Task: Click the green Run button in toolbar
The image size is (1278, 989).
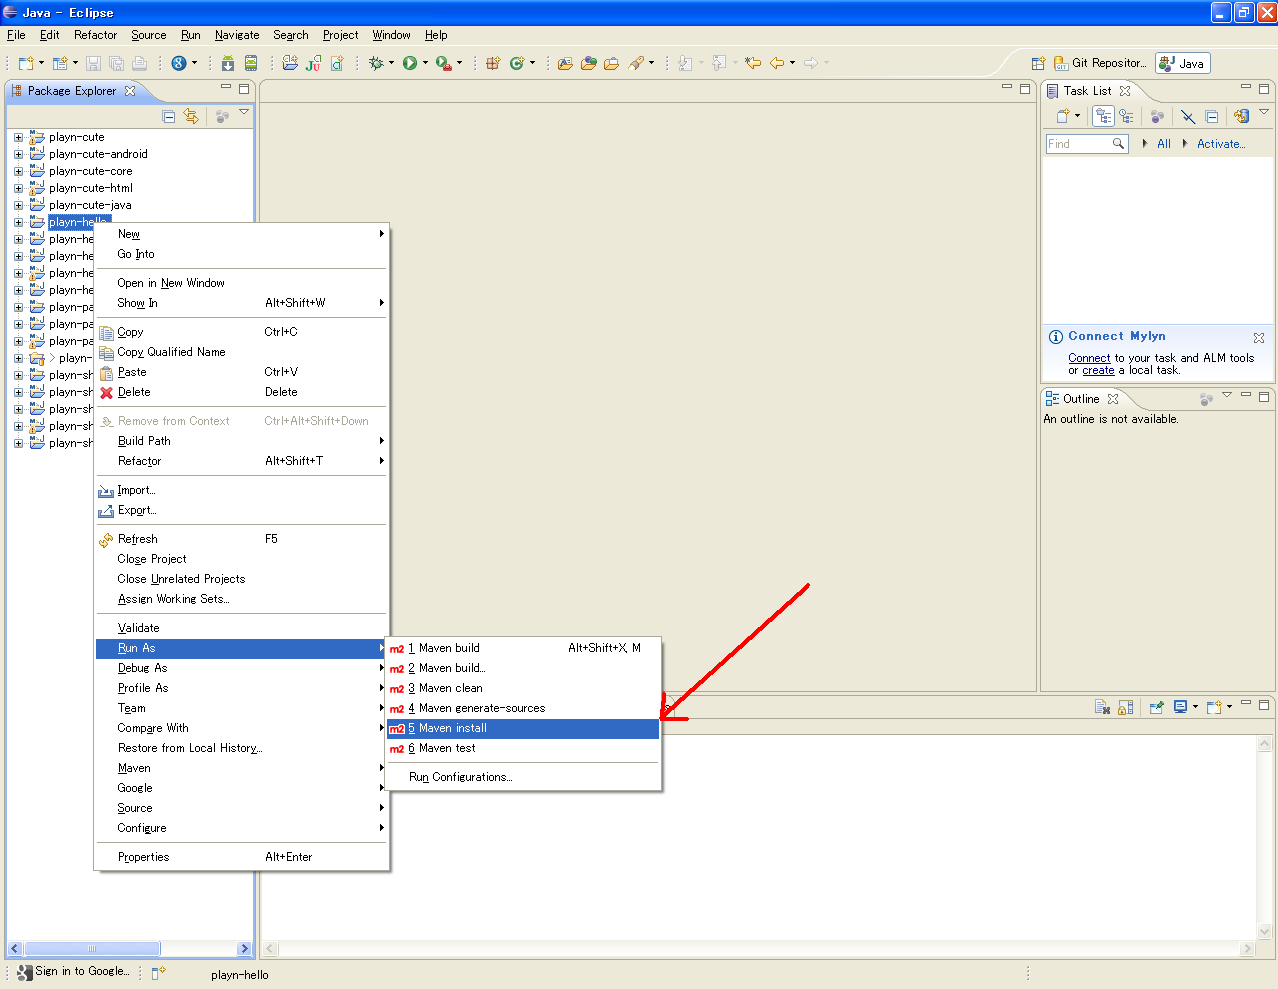Action: (x=410, y=63)
